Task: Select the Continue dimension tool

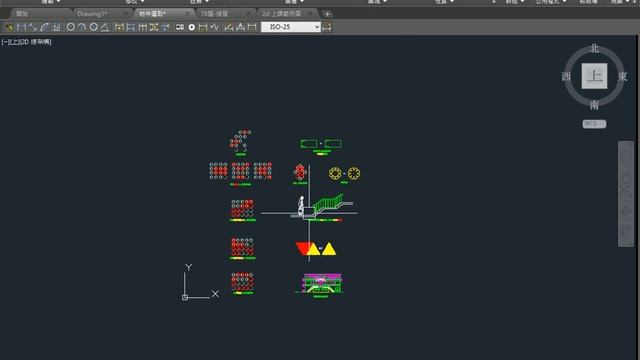Action: coord(142,27)
